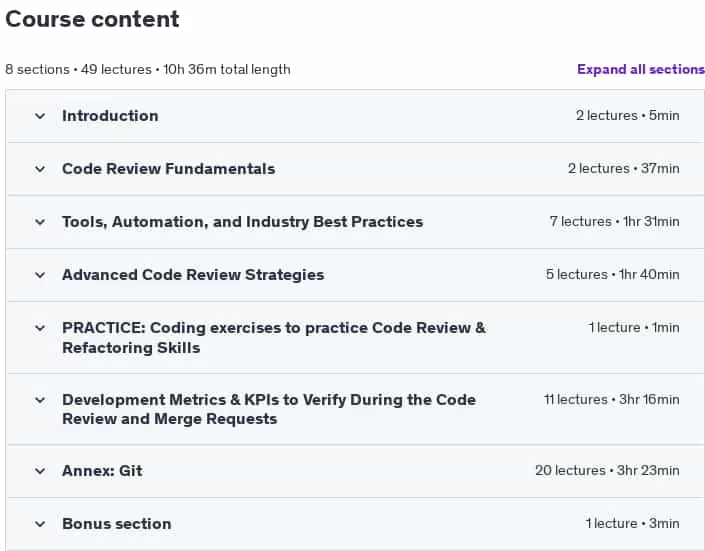Click the 20 lectures • 3hr 23min label
705x551 pixels.
click(x=607, y=470)
